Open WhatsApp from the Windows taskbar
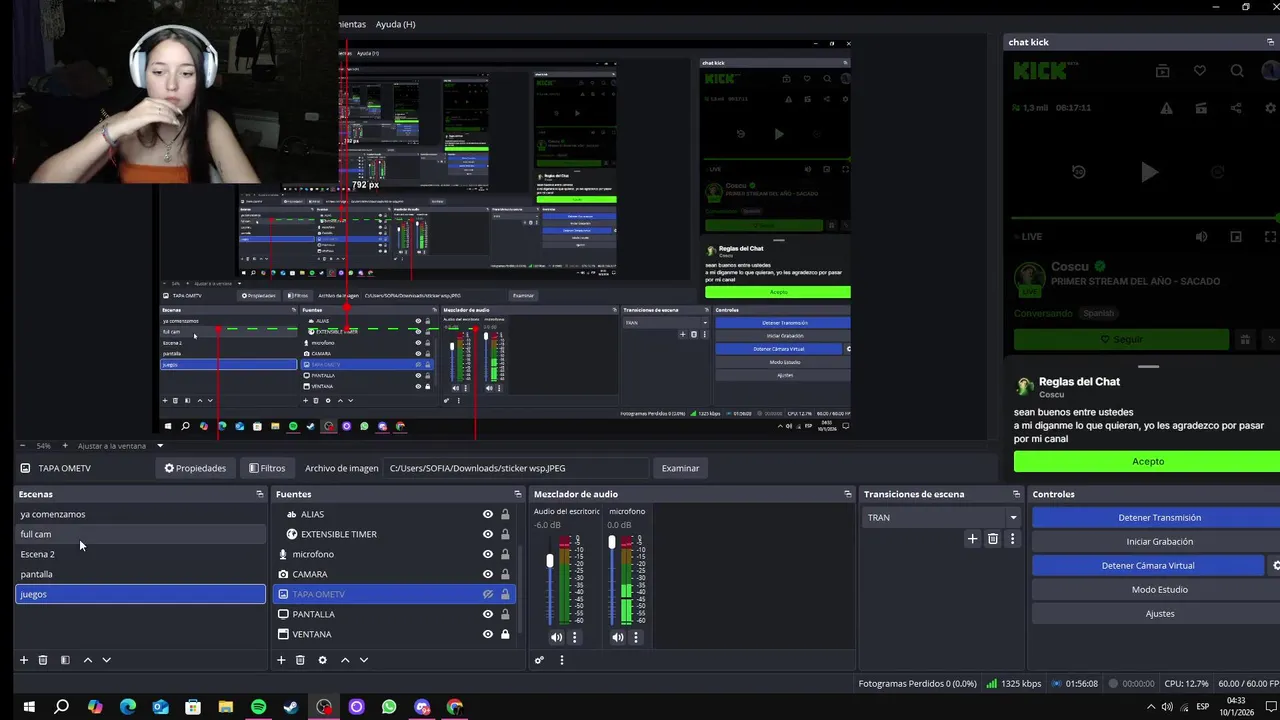The height and width of the screenshot is (720, 1280). point(389,707)
